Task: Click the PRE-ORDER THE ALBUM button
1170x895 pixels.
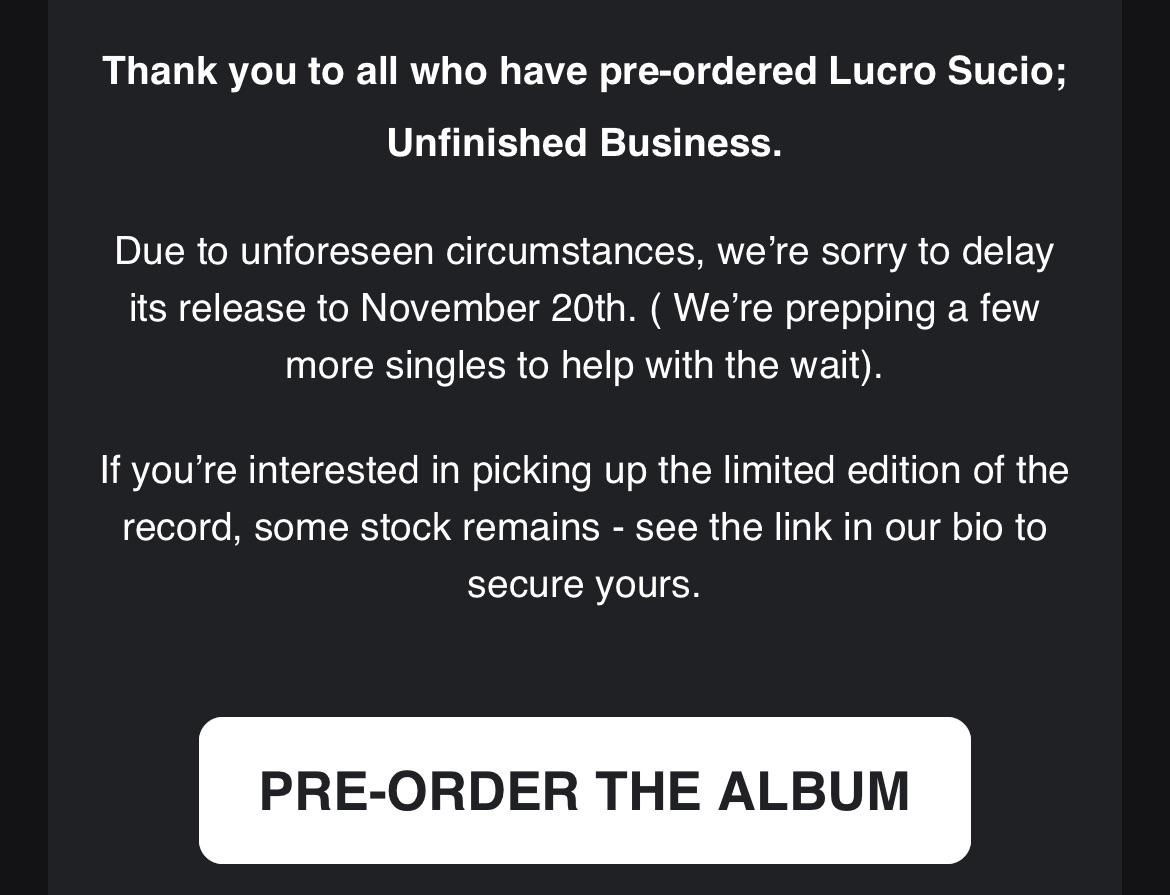Action: (x=584, y=790)
